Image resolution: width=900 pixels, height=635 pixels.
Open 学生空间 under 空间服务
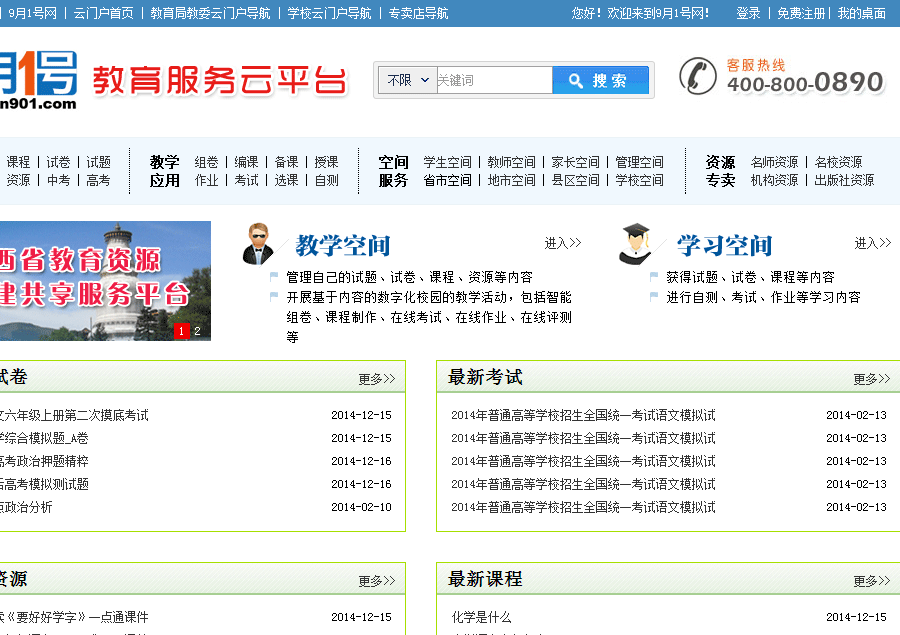447,162
